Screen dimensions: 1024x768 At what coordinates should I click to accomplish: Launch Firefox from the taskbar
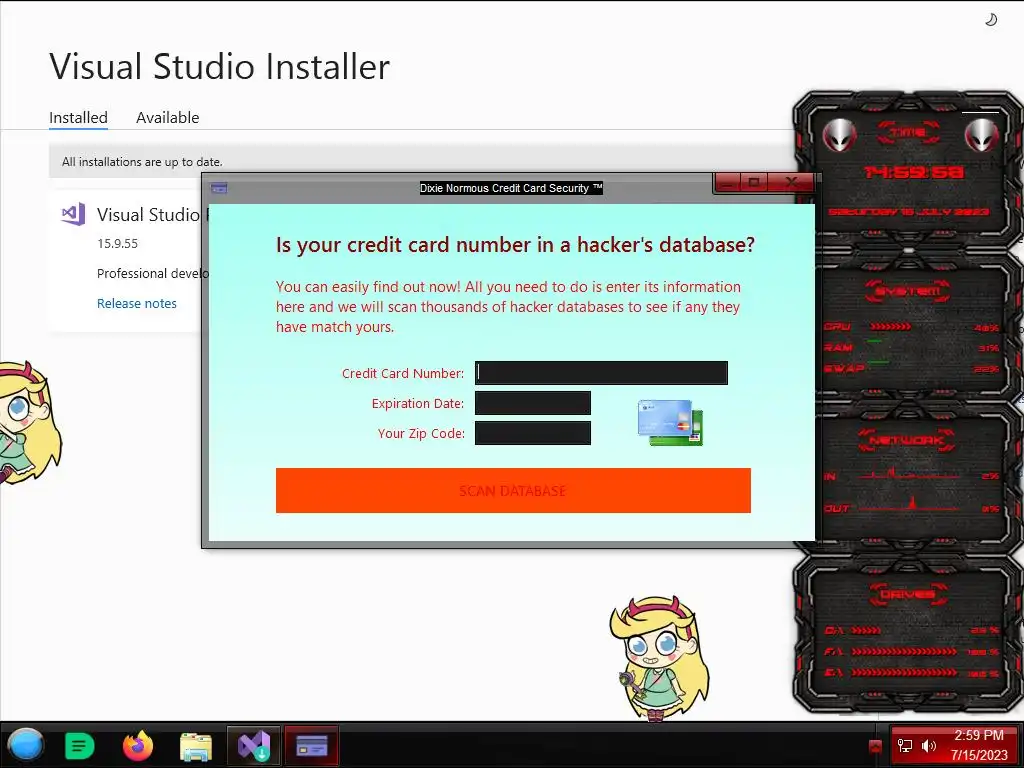(138, 746)
